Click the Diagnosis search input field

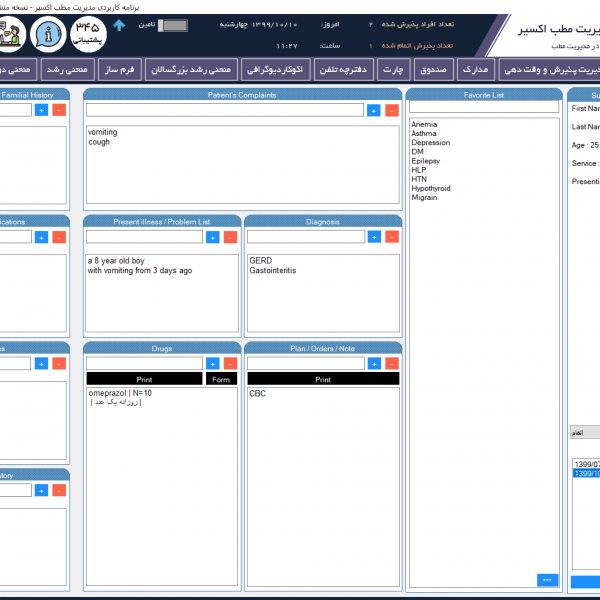click(305, 237)
